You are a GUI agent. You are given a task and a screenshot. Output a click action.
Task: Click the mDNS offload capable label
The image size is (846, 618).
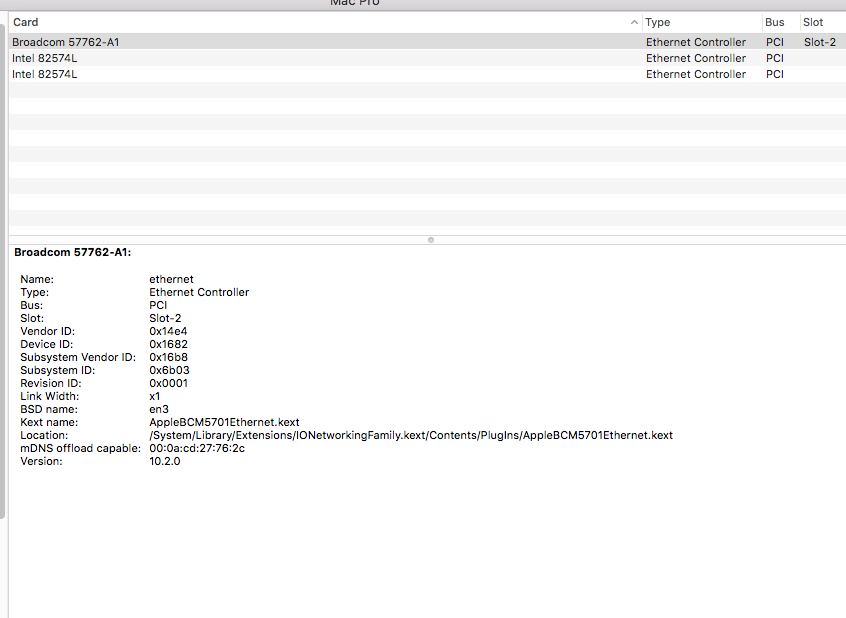[x=80, y=448]
